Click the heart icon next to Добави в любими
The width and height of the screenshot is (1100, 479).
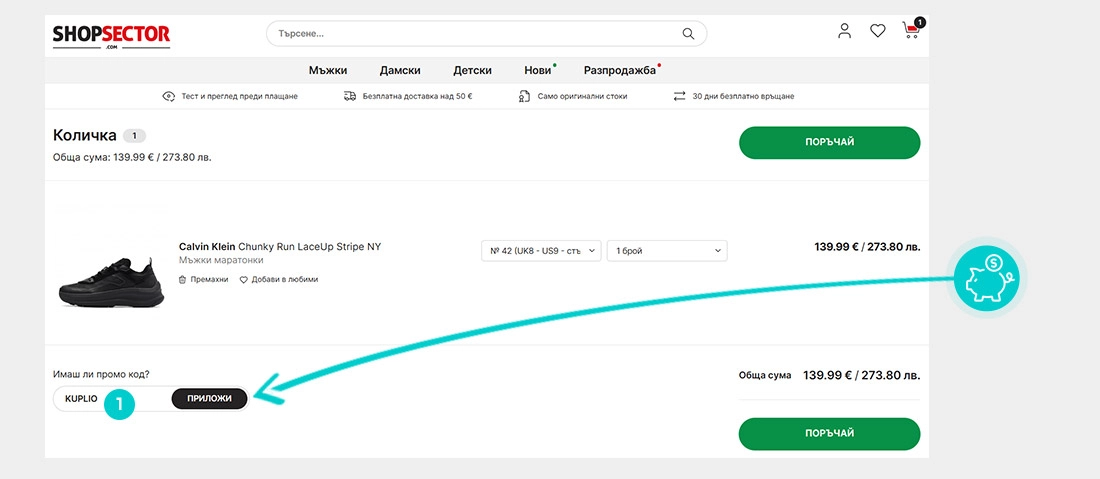coord(244,279)
